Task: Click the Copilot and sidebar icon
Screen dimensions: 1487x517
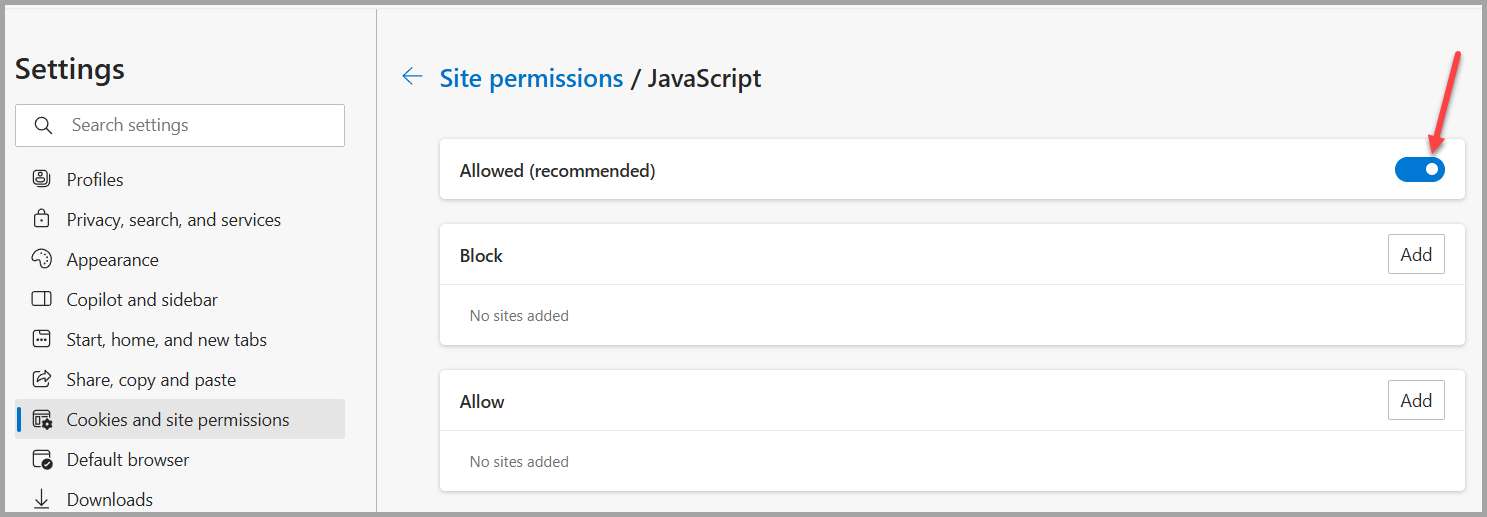Action: pos(41,299)
